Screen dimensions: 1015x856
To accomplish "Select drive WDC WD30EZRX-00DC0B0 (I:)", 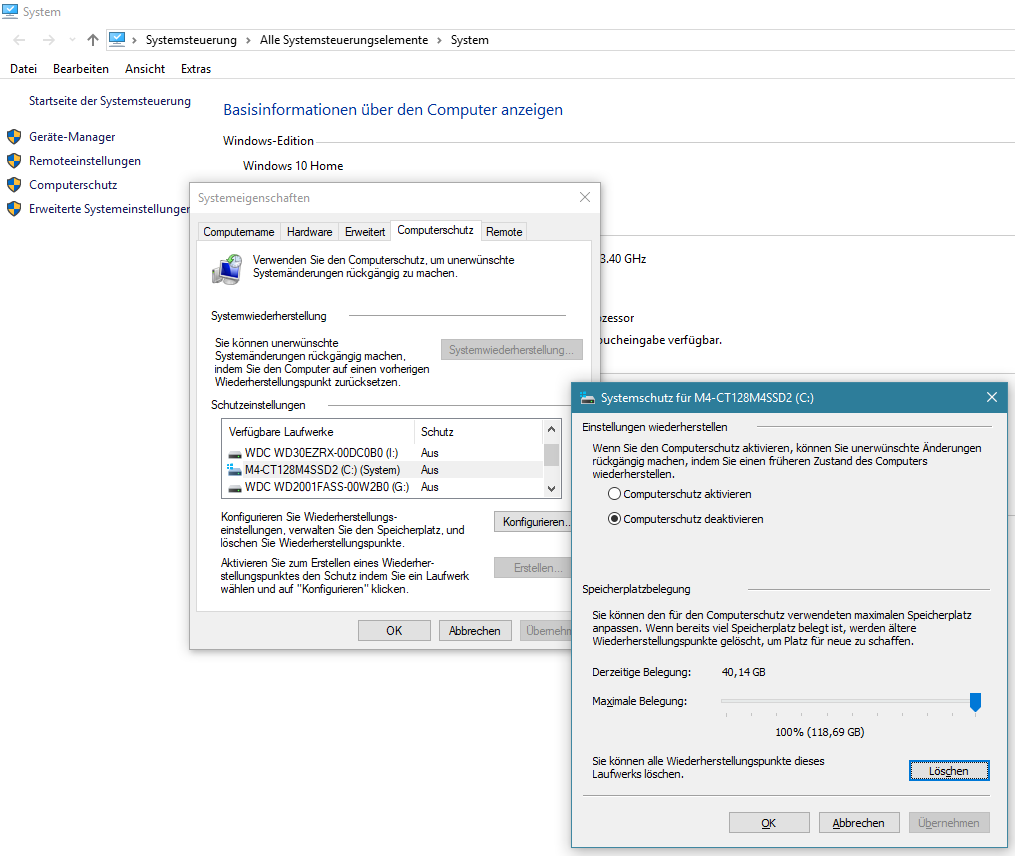I will click(x=382, y=453).
